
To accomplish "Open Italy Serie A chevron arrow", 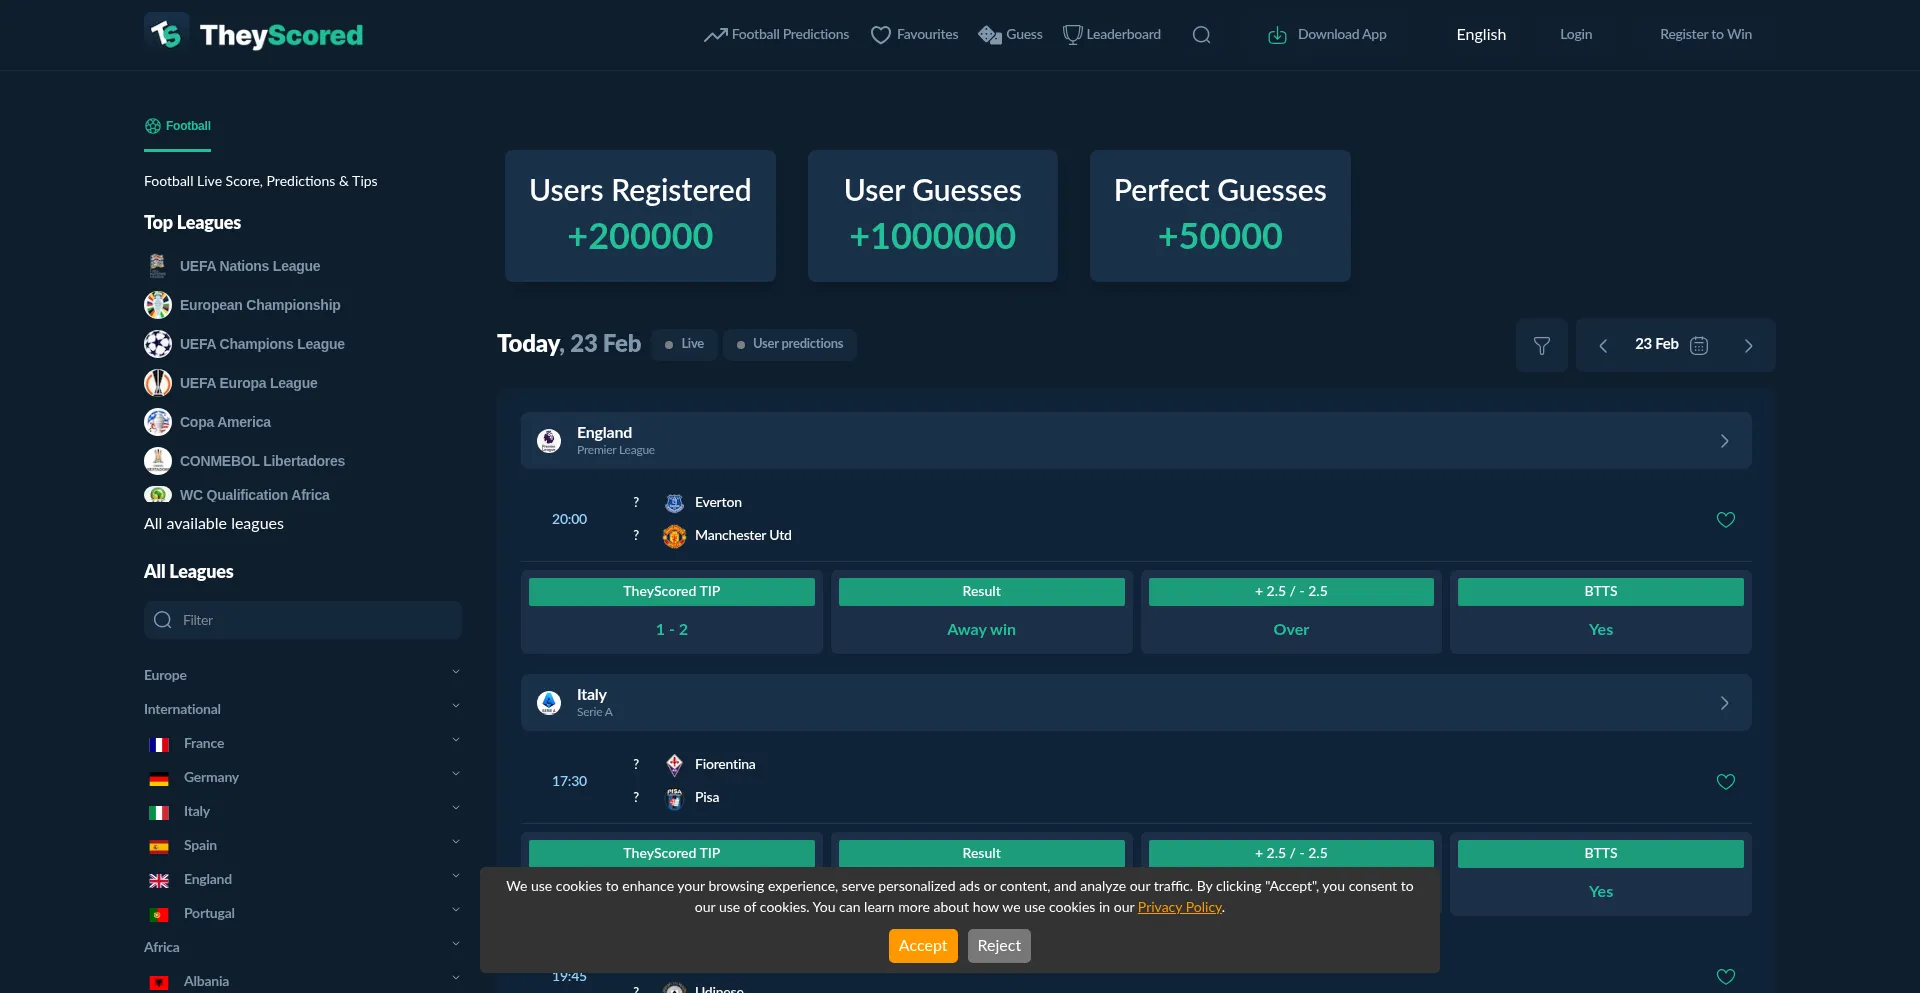I will pyautogui.click(x=1724, y=703).
